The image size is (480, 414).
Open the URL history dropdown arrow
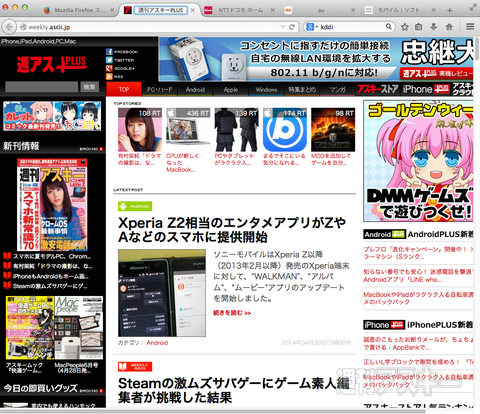[283, 27]
